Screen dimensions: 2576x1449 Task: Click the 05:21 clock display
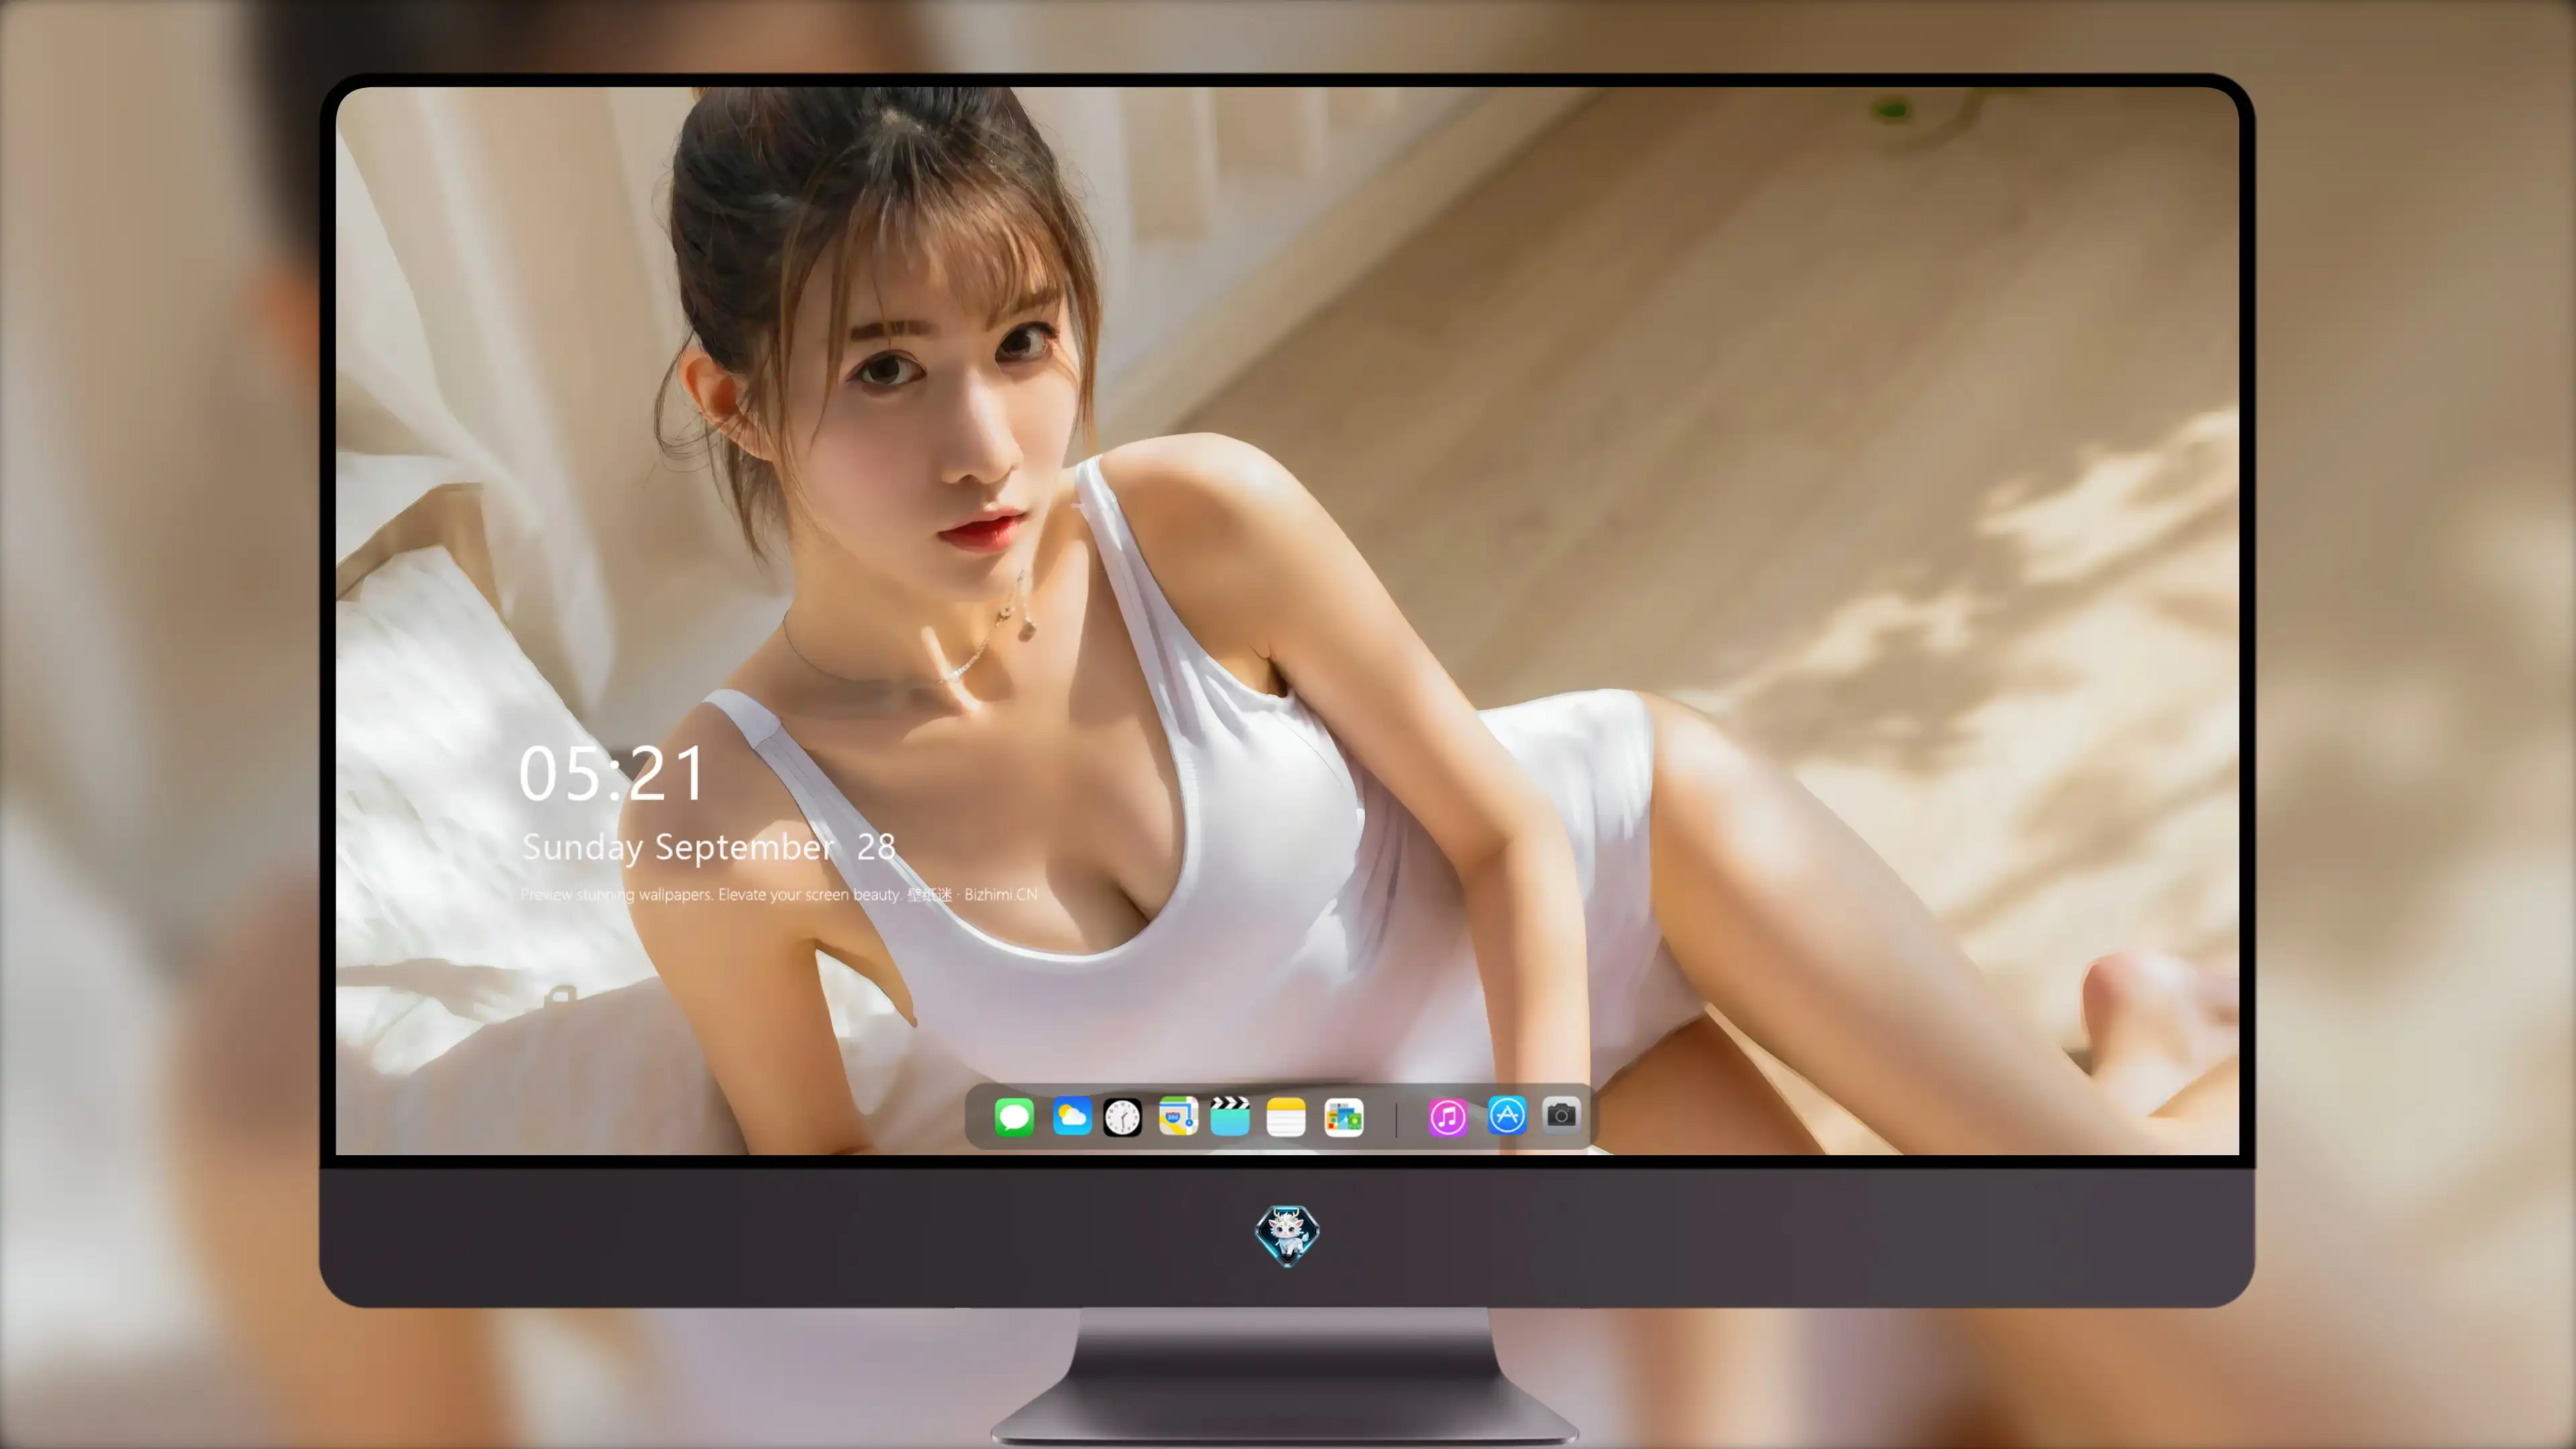click(x=613, y=773)
